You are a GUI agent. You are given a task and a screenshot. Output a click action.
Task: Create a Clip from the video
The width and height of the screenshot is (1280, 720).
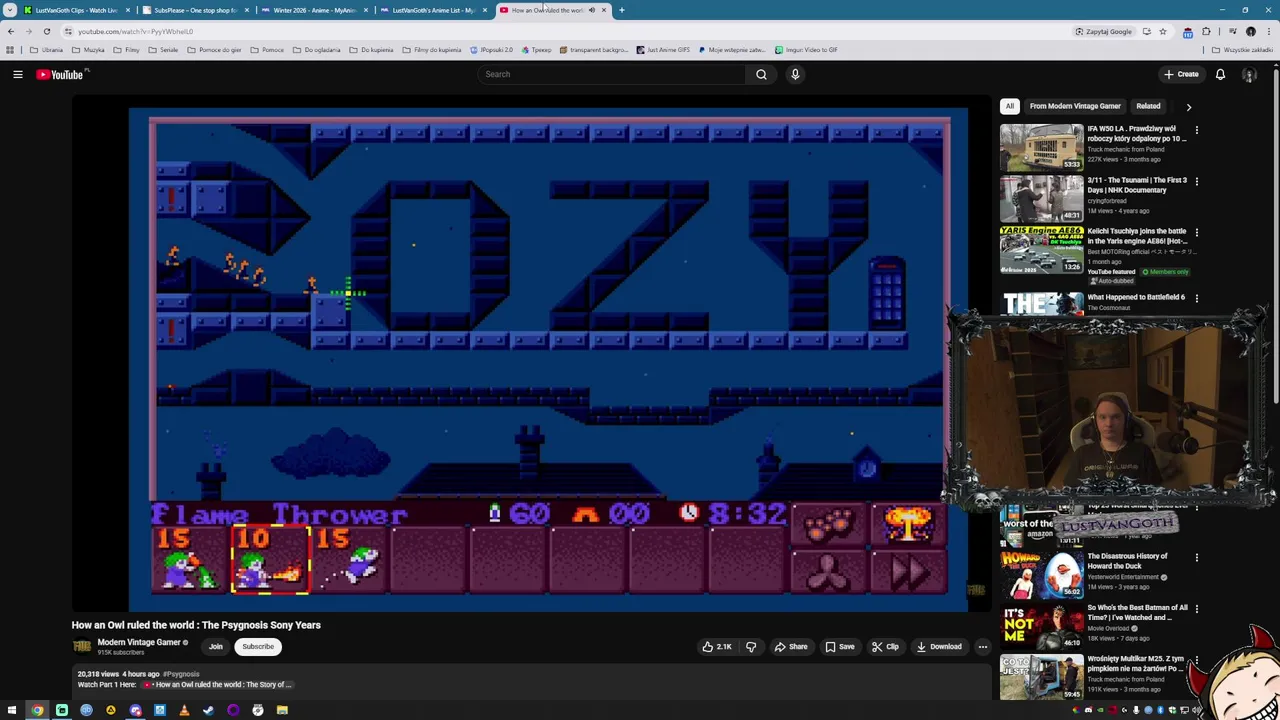tap(884, 646)
